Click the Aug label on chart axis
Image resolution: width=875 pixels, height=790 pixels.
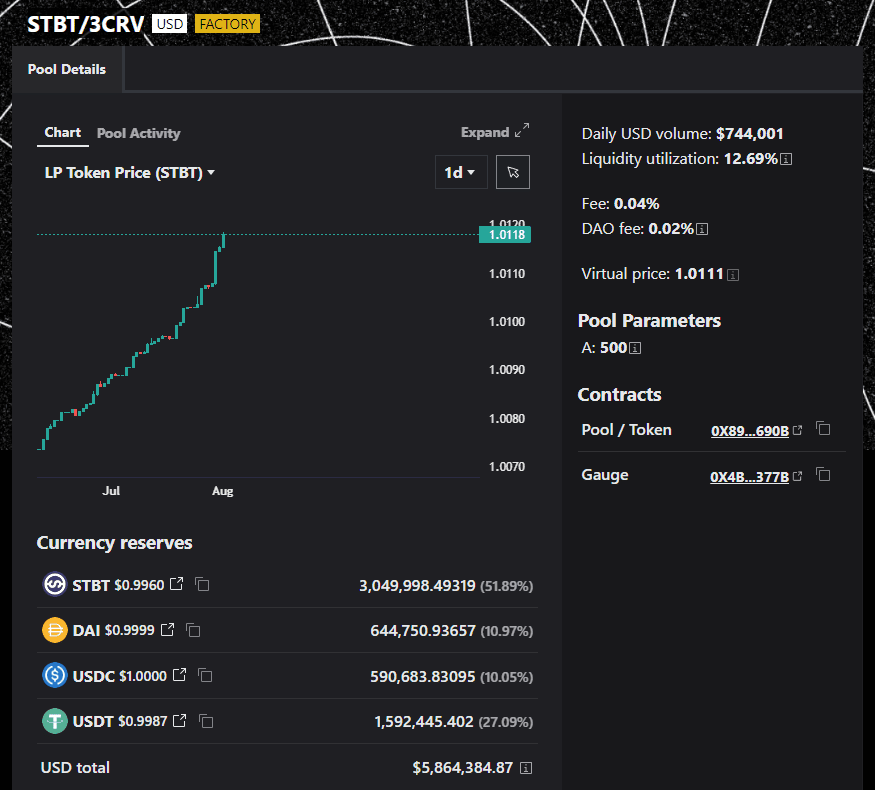tap(222, 491)
